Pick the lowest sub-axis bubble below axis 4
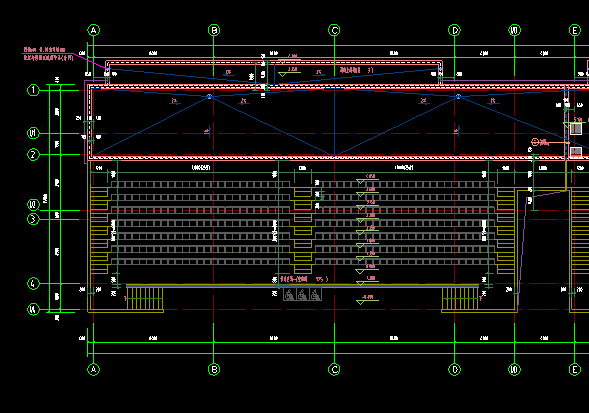589x413 pixels. click(33, 310)
